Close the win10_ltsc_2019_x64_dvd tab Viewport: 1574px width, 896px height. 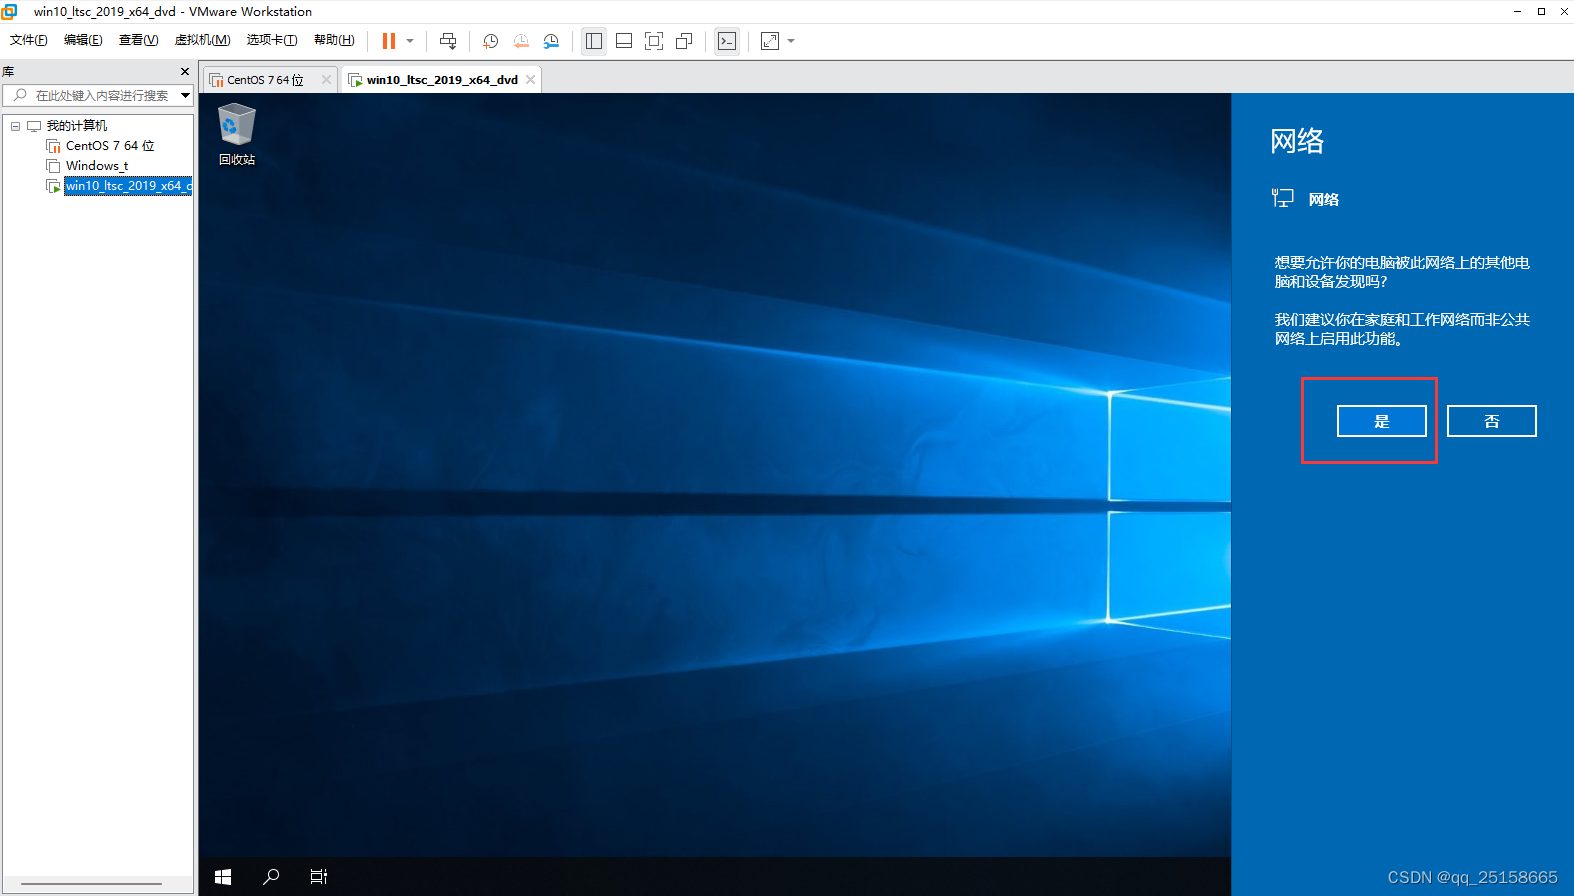(530, 80)
